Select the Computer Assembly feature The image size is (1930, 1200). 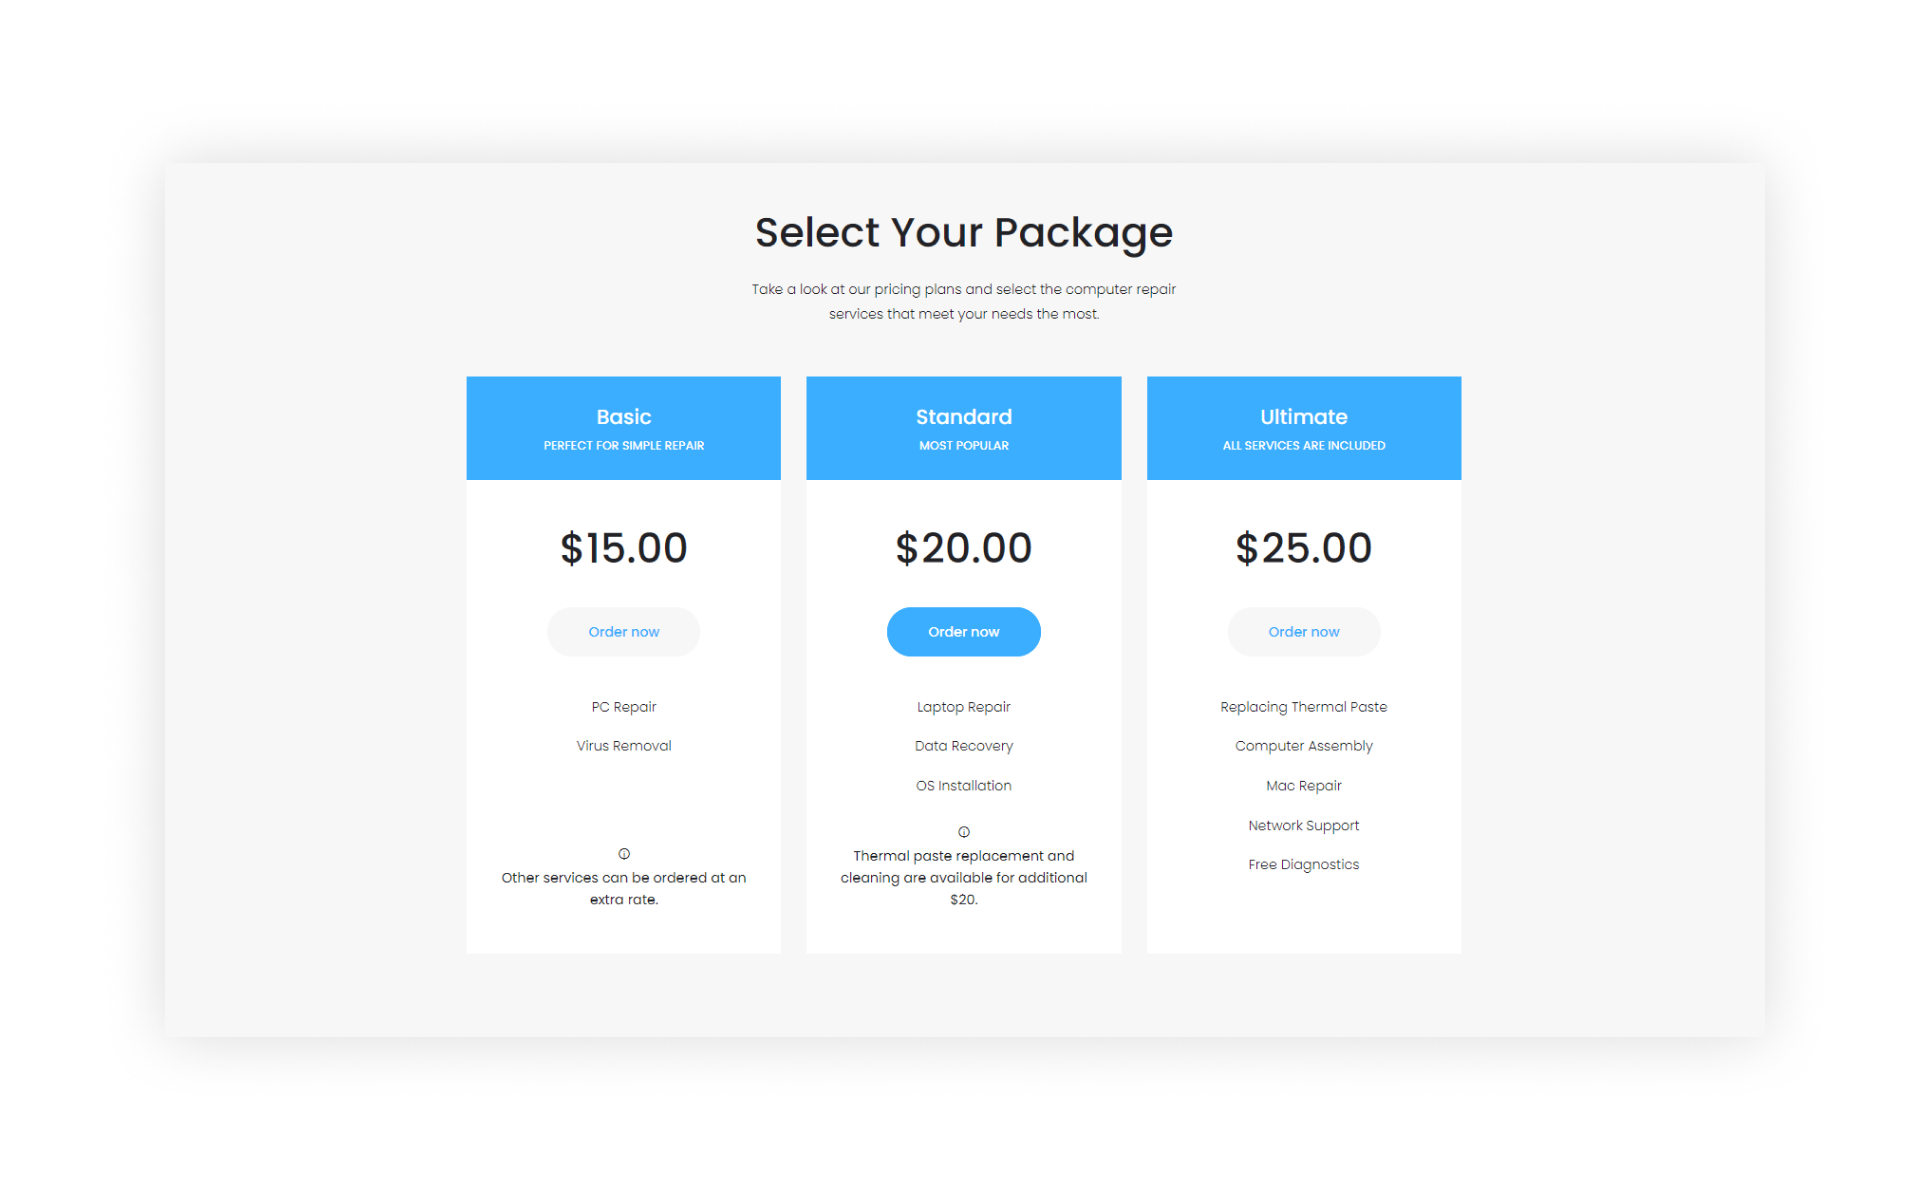[x=1303, y=746]
